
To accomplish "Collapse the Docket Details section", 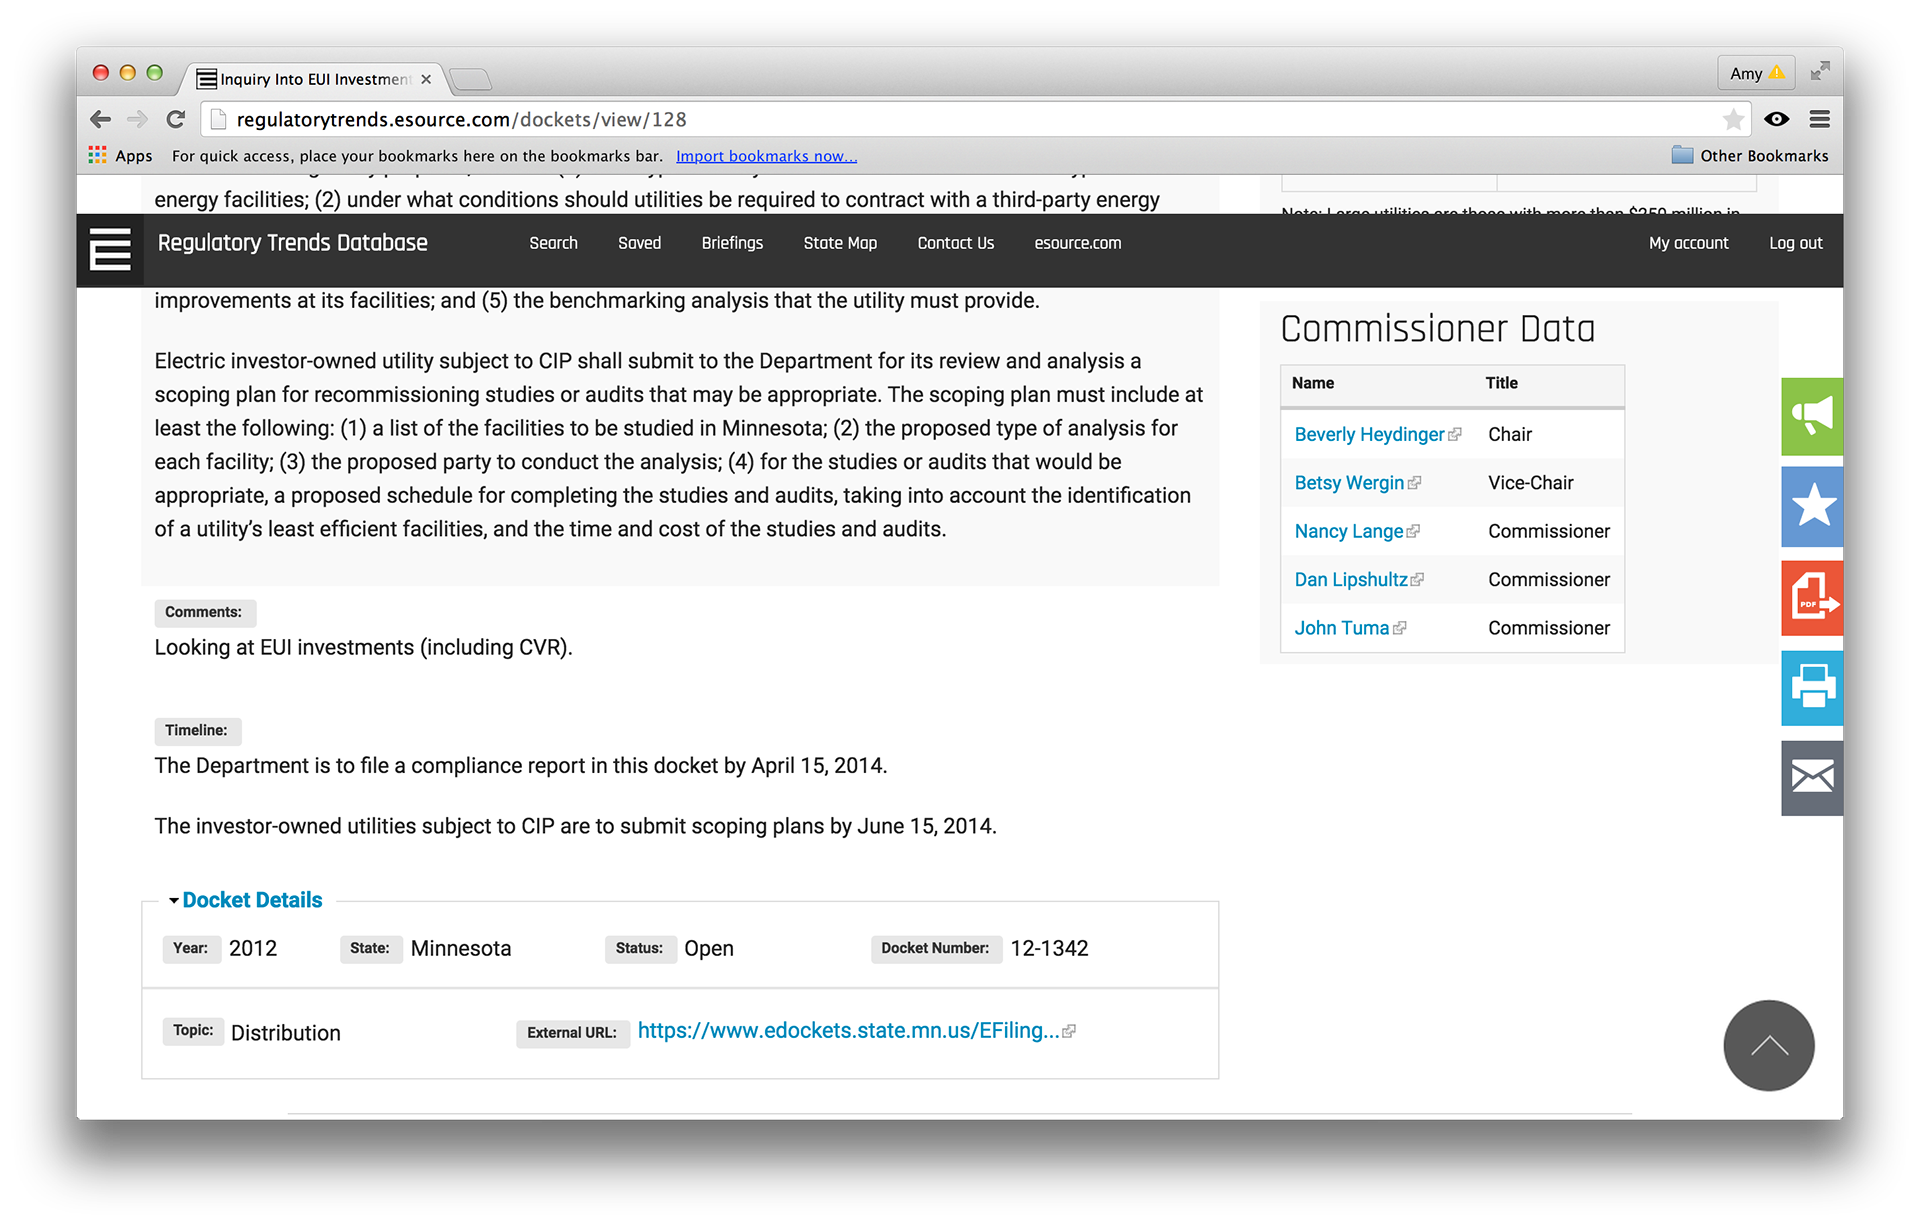I will [251, 900].
